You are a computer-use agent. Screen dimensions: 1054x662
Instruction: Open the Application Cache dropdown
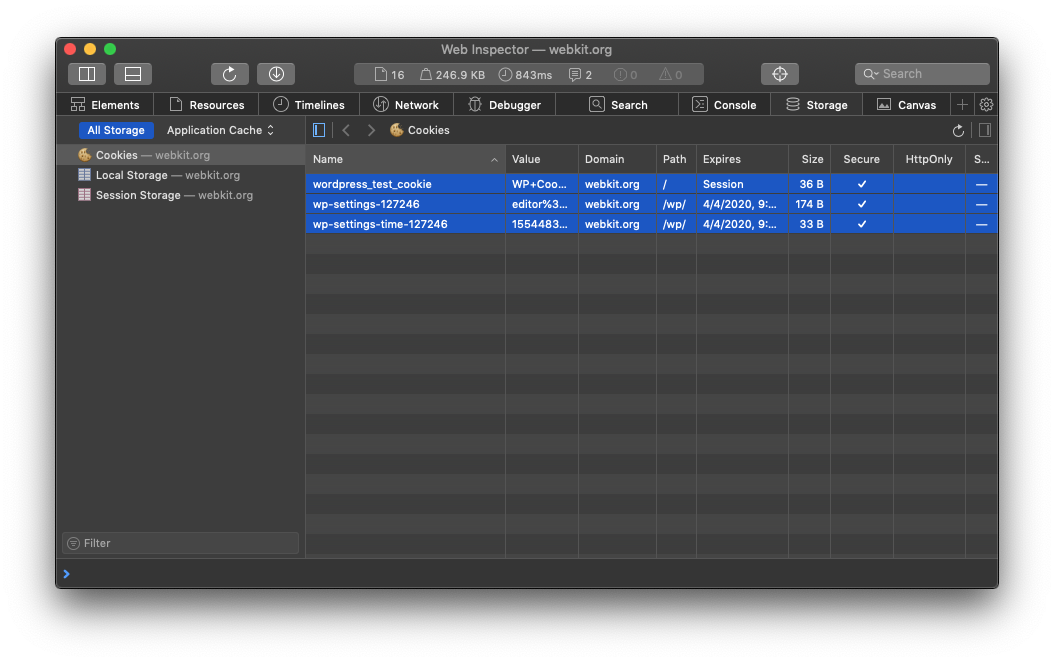point(220,130)
